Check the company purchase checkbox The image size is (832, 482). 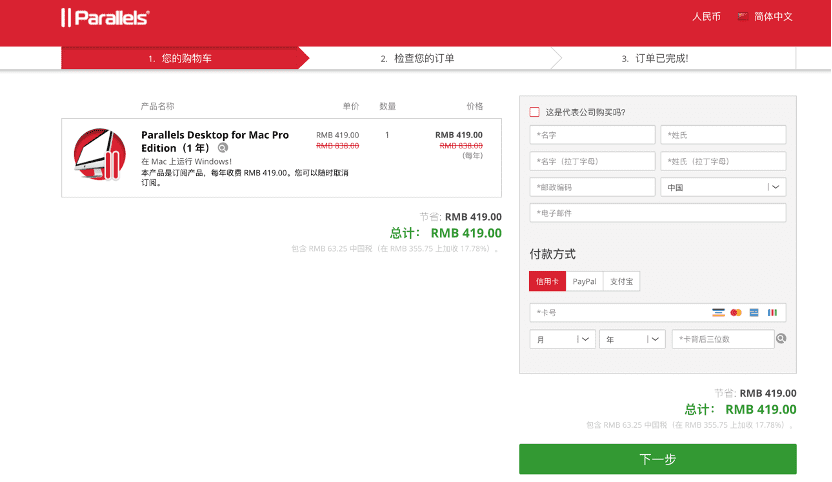click(535, 112)
